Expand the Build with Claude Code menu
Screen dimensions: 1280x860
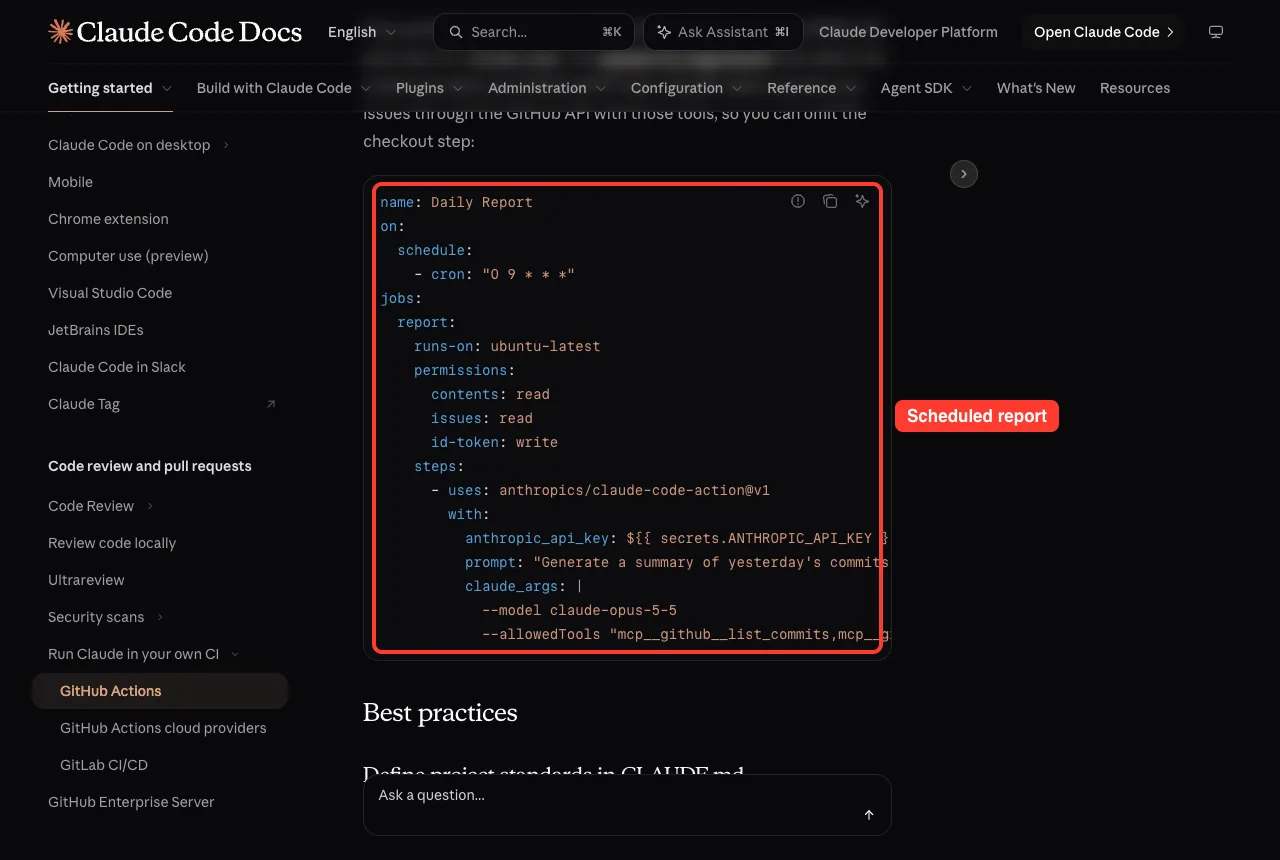pos(284,88)
